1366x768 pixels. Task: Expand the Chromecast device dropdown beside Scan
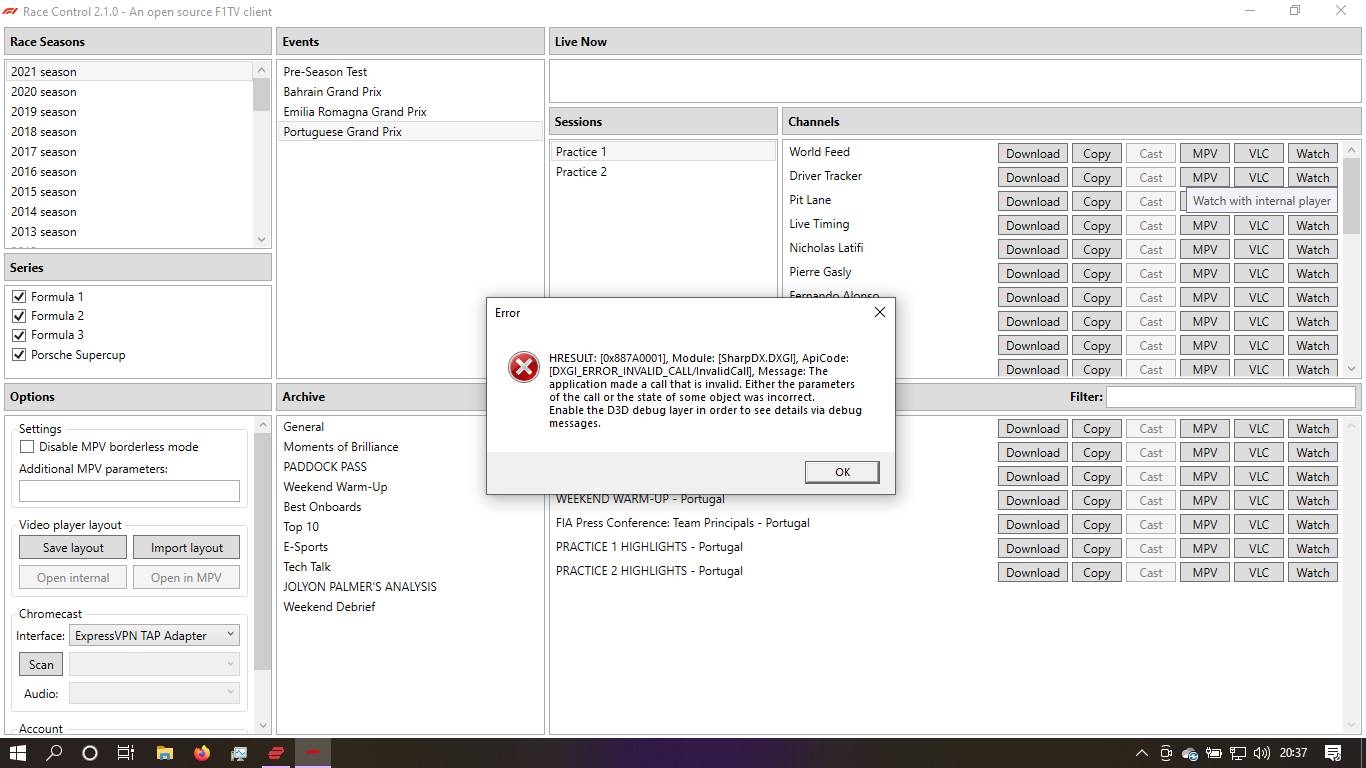[x=154, y=663]
